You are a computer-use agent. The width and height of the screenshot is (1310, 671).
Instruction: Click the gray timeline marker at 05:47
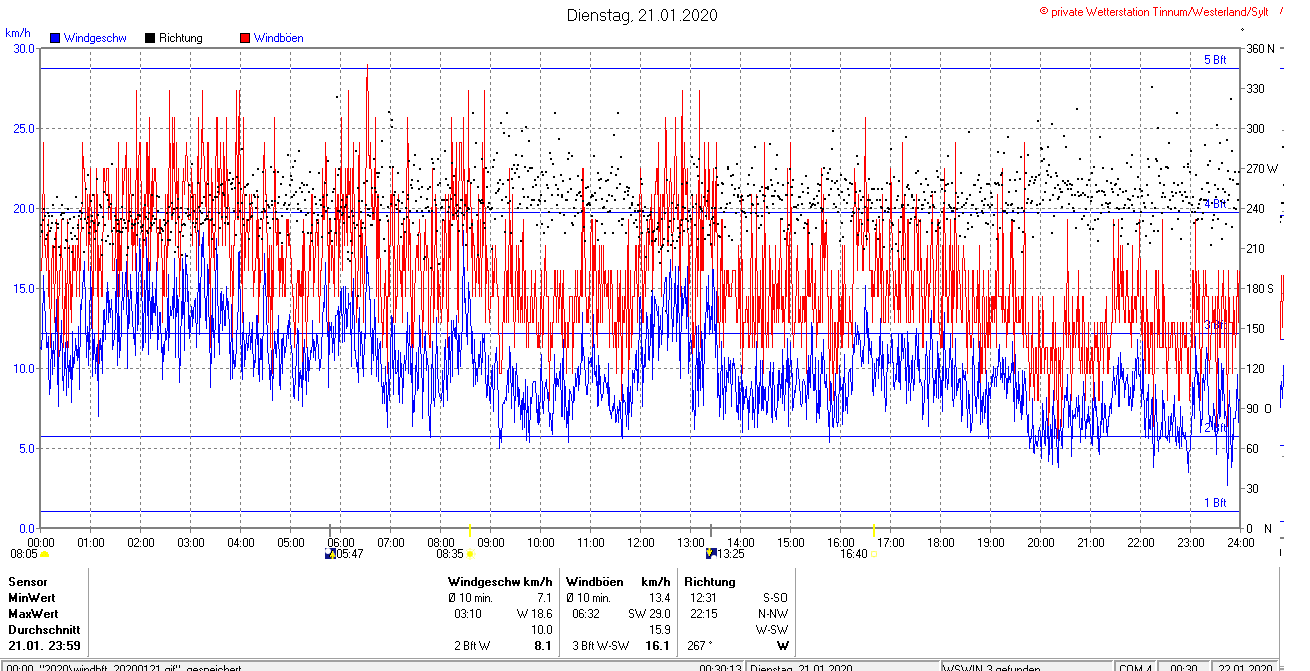tap(331, 529)
